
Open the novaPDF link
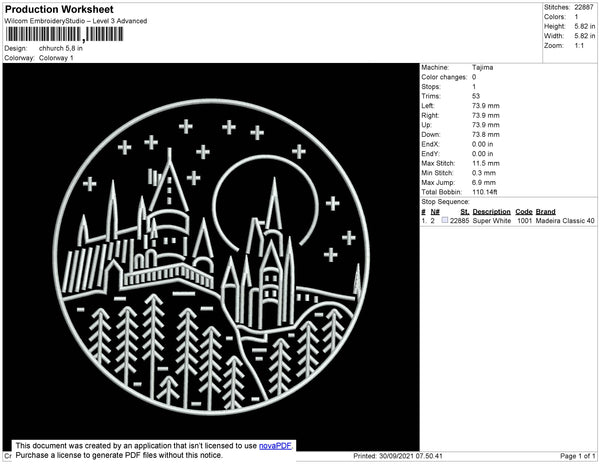[x=275, y=446]
